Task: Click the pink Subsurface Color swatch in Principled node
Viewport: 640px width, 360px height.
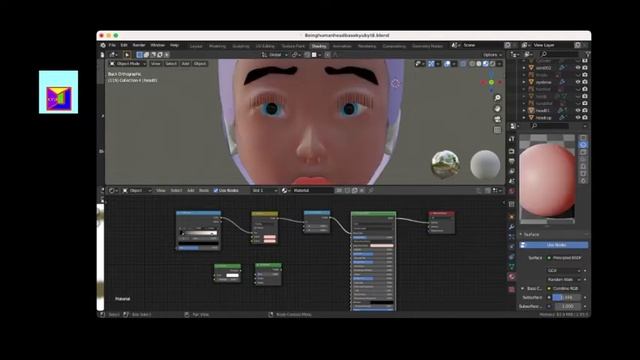Action: pos(382,245)
